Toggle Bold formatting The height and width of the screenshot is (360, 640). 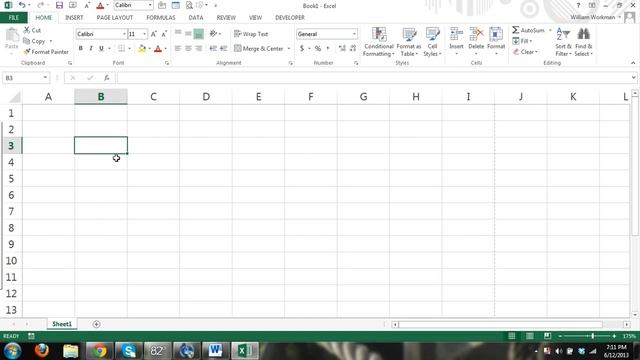(x=80, y=49)
